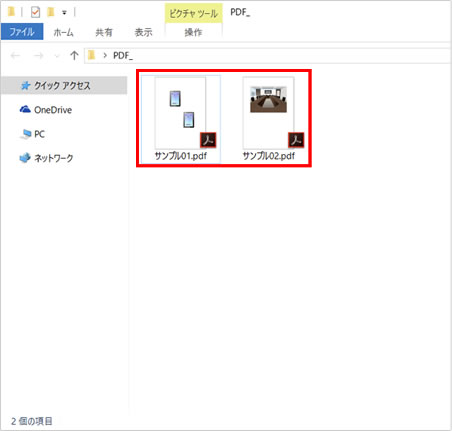Viewport: 452px width, 431px height.
Task: Click the Network icon in sidebar
Action: click(25, 158)
